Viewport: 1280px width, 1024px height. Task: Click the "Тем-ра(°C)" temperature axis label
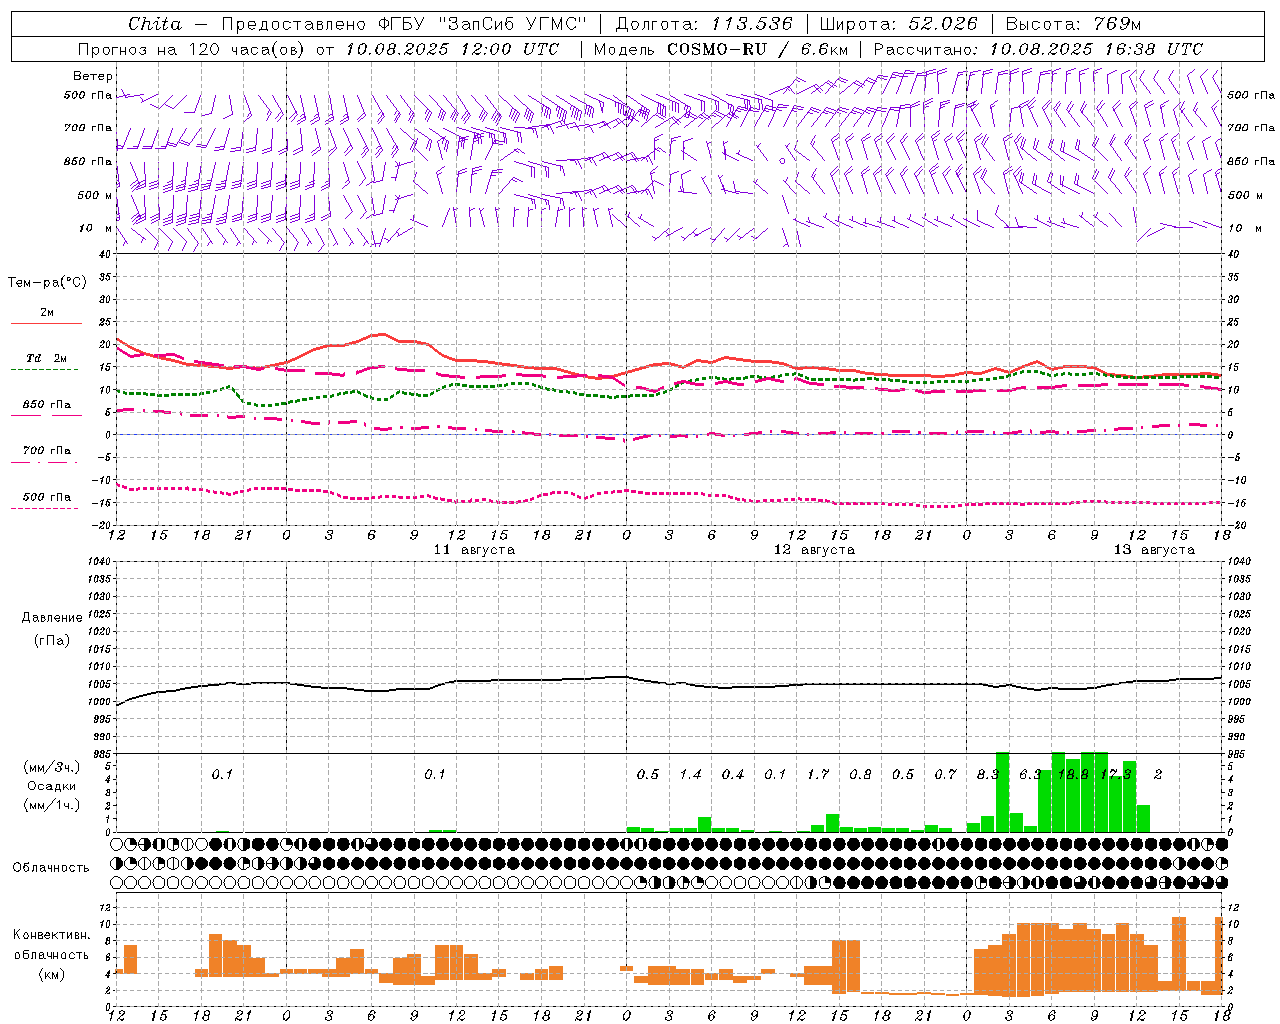point(47,283)
